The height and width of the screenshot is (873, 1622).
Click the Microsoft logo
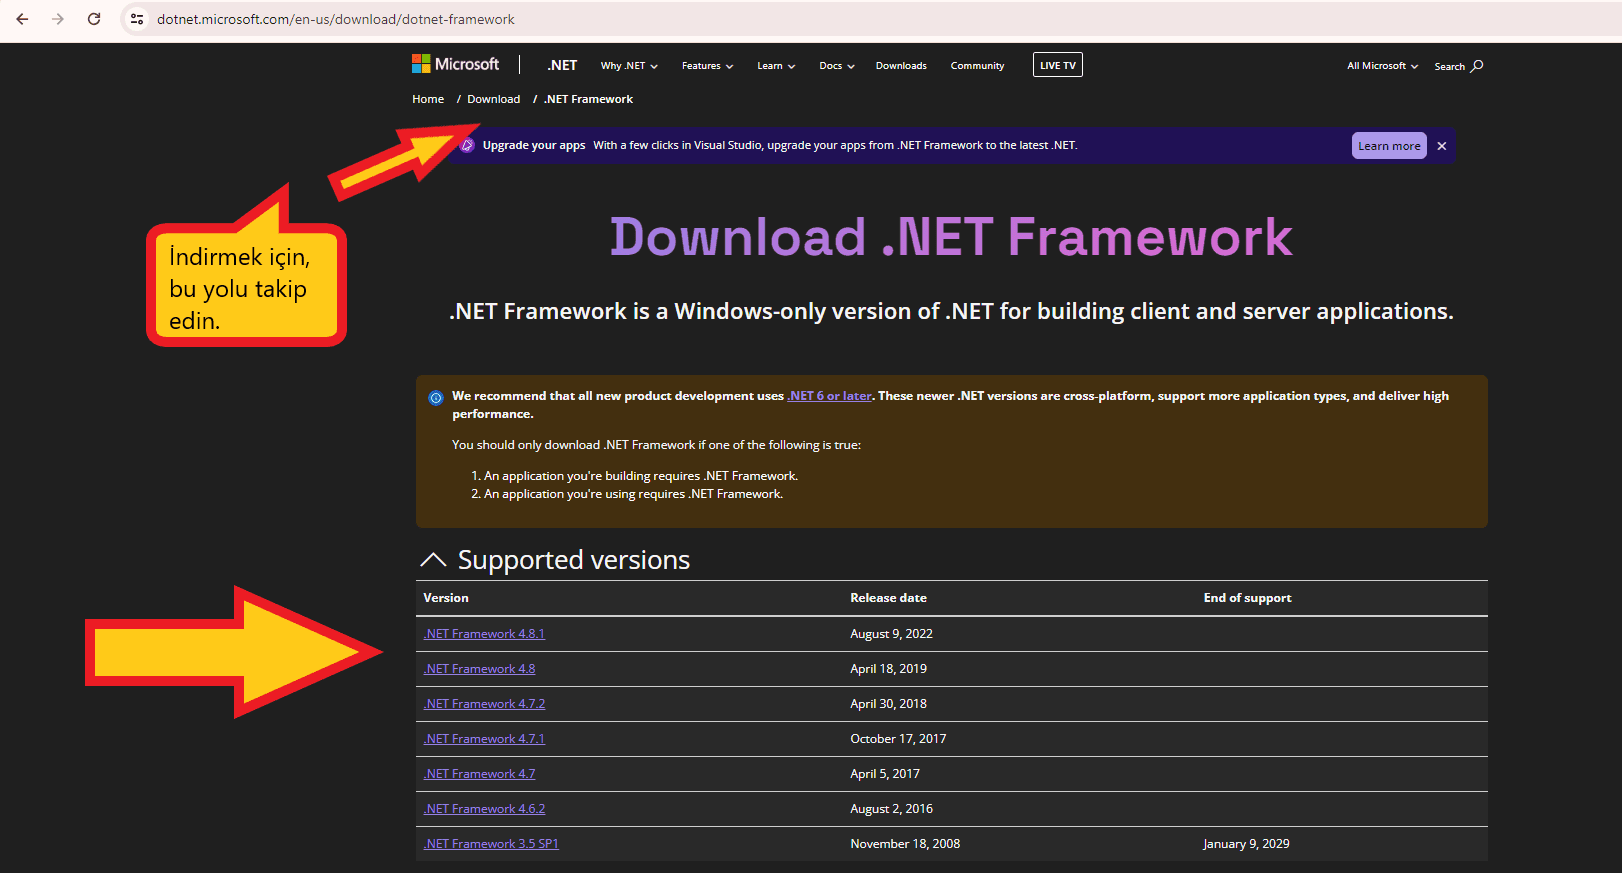pyautogui.click(x=455, y=64)
